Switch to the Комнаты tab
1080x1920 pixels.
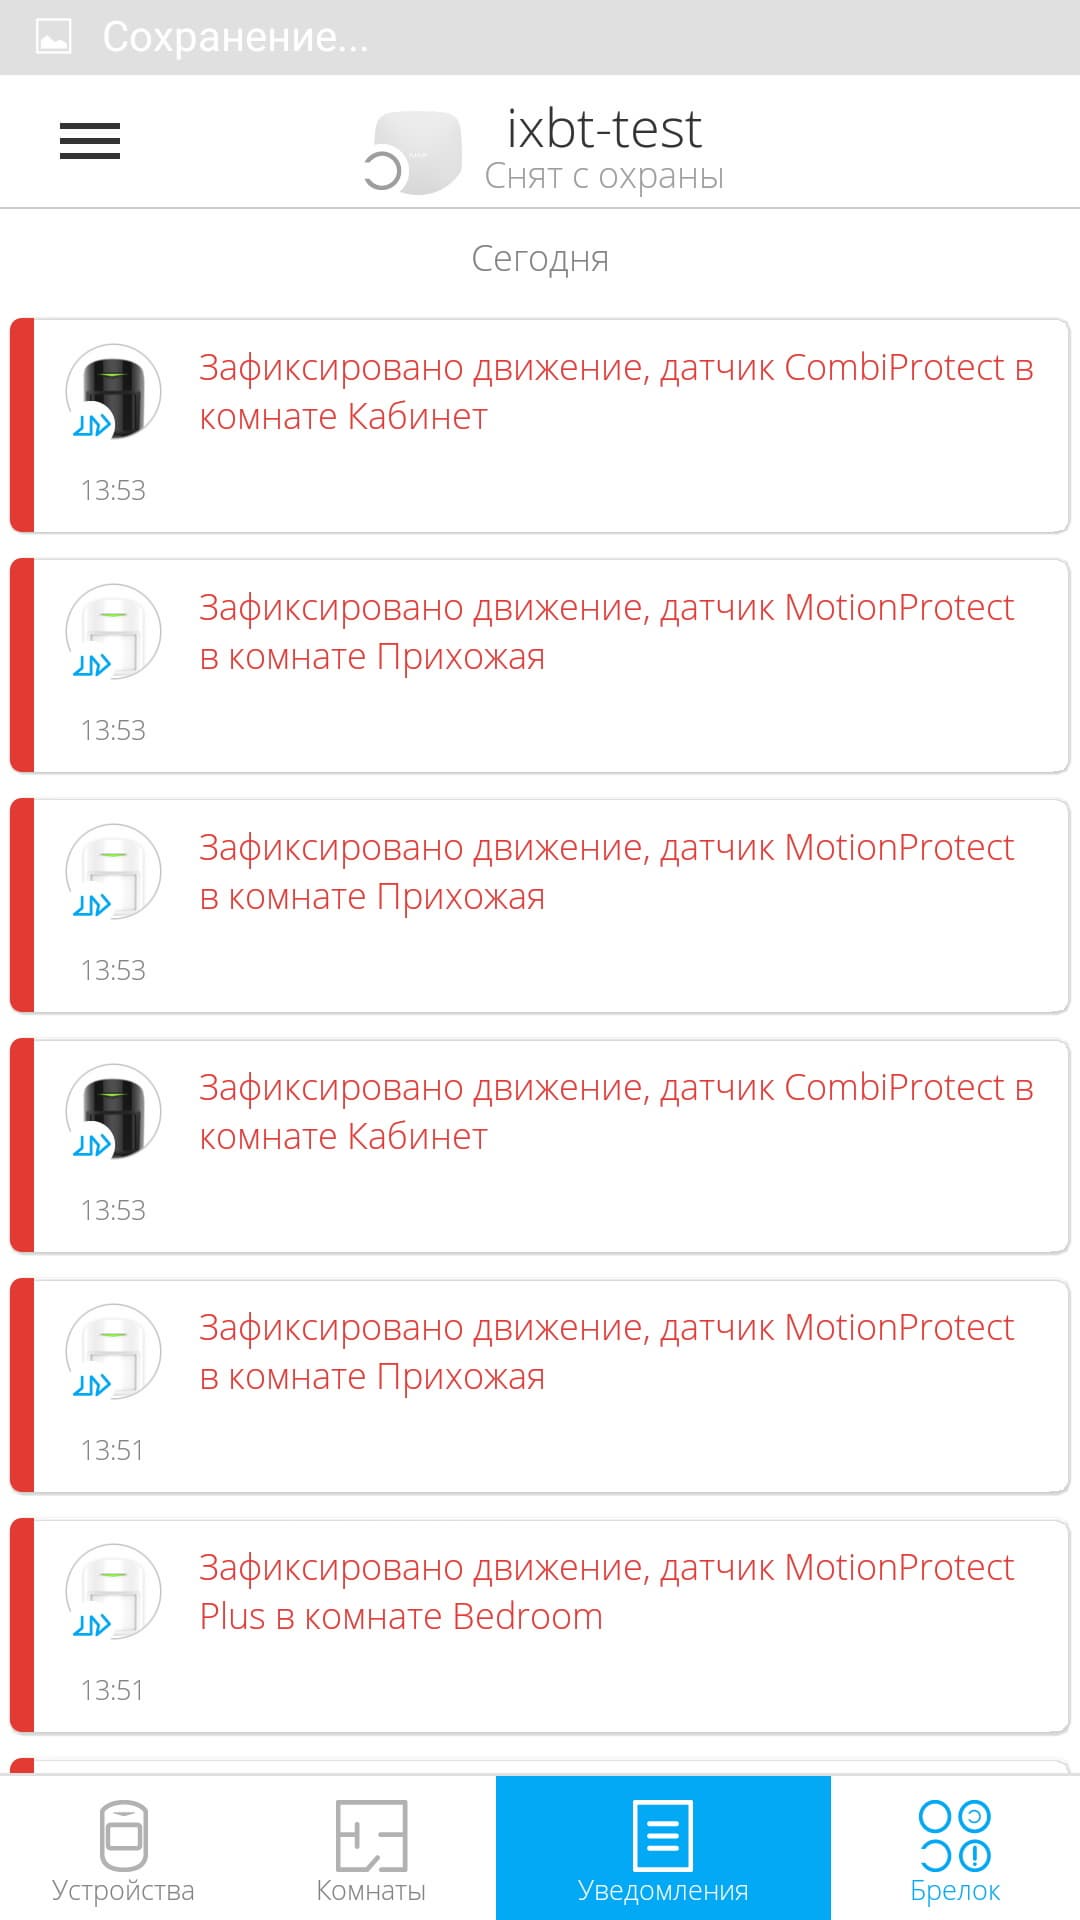[x=371, y=1849]
